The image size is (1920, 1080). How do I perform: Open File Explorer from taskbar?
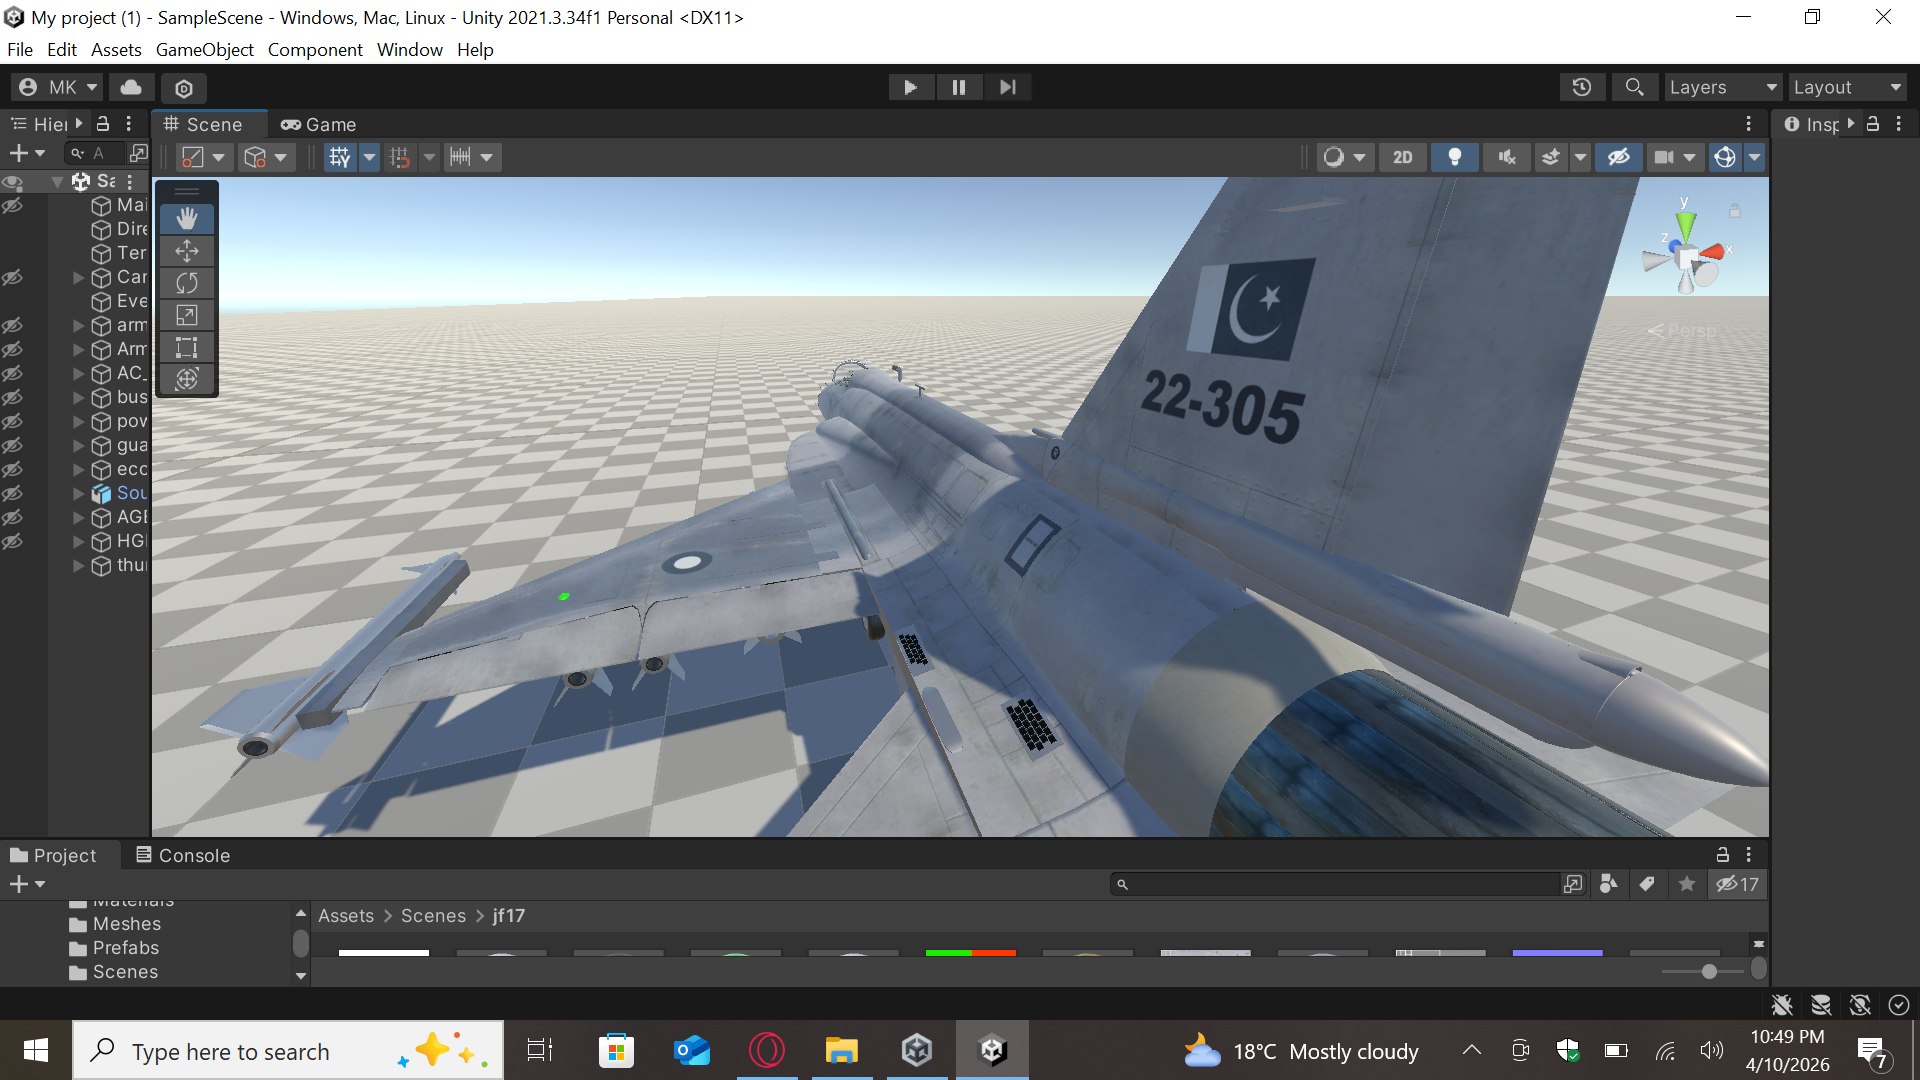842,1051
